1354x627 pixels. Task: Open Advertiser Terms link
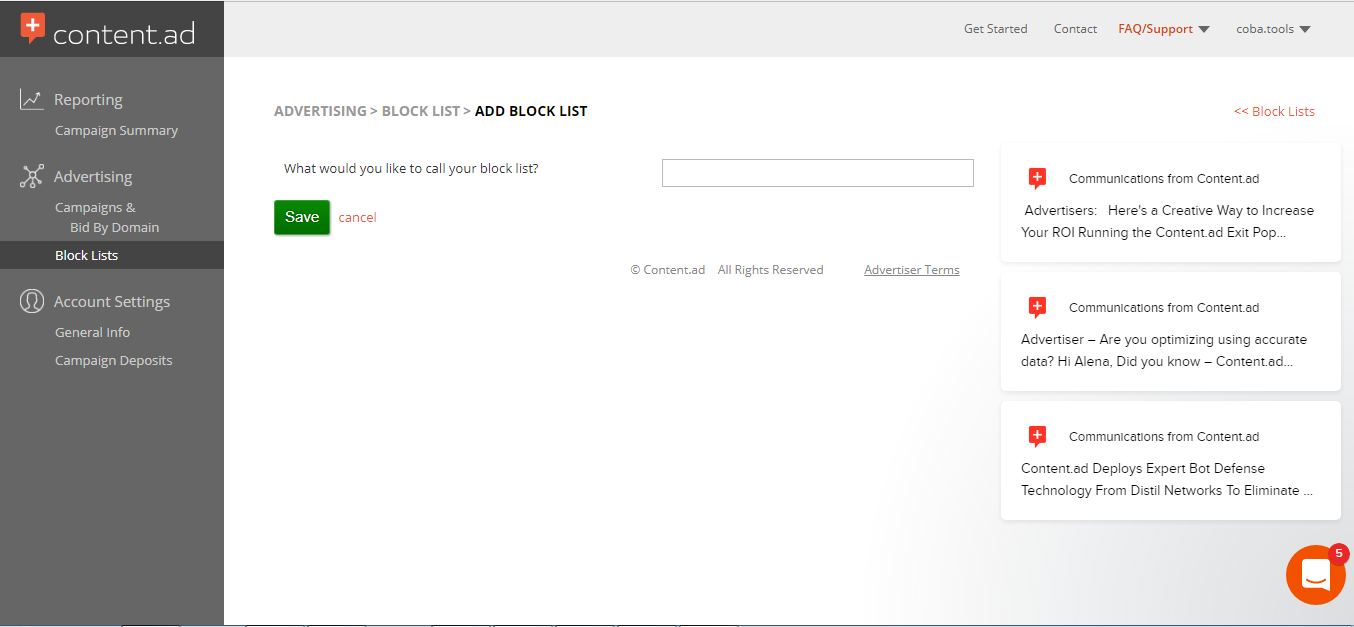point(911,270)
